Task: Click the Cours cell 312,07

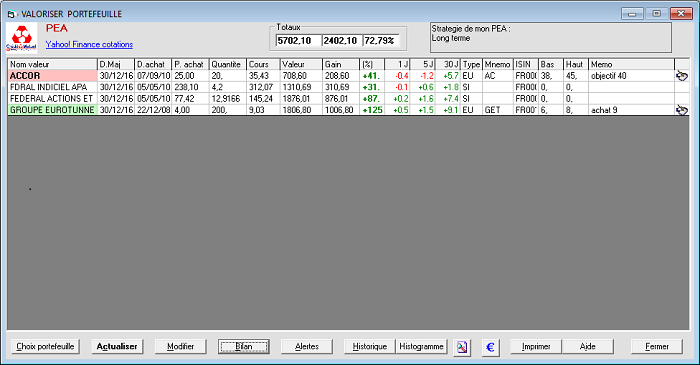Action: 263,87
